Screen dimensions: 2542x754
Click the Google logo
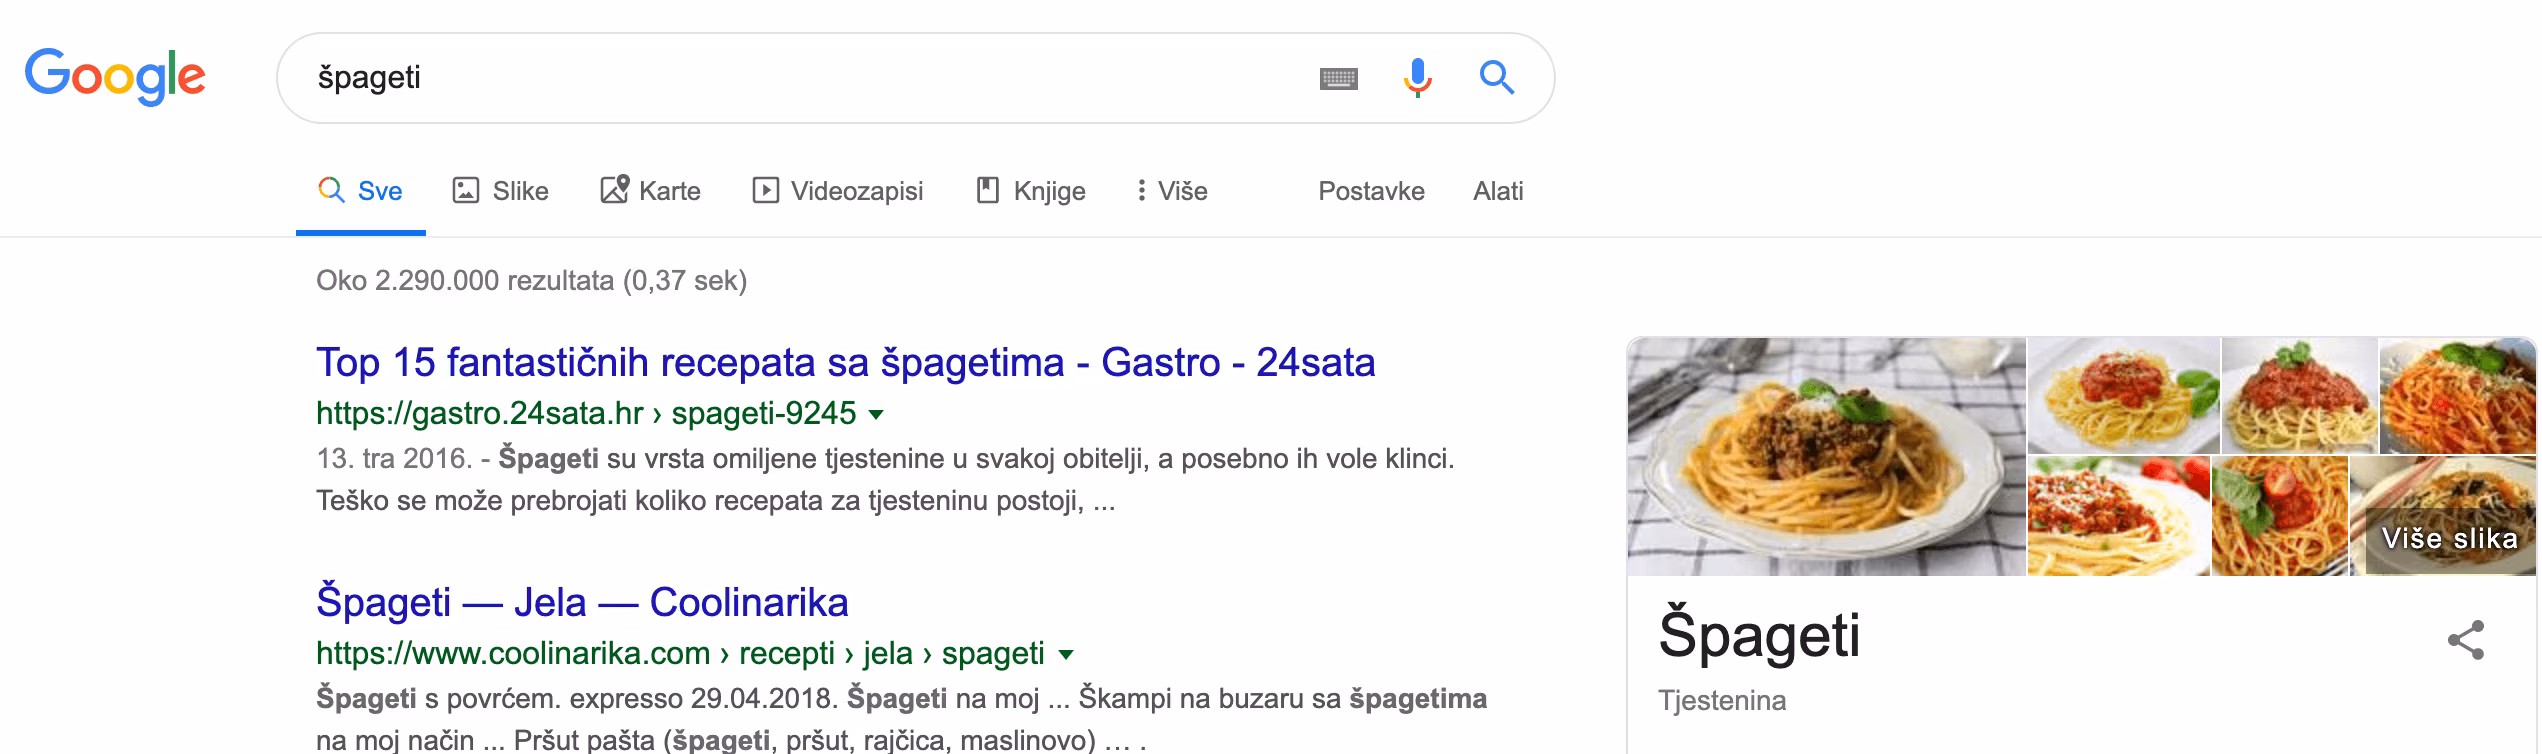click(x=115, y=77)
